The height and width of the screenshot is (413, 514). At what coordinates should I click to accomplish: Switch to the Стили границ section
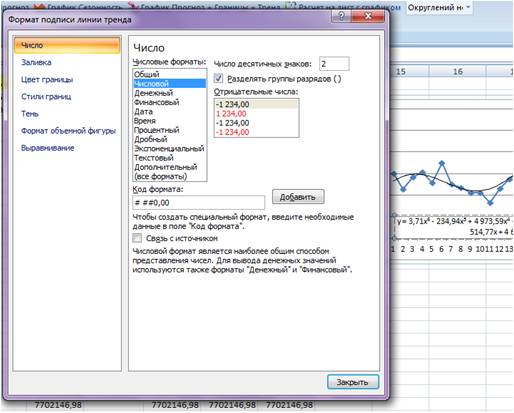point(46,97)
